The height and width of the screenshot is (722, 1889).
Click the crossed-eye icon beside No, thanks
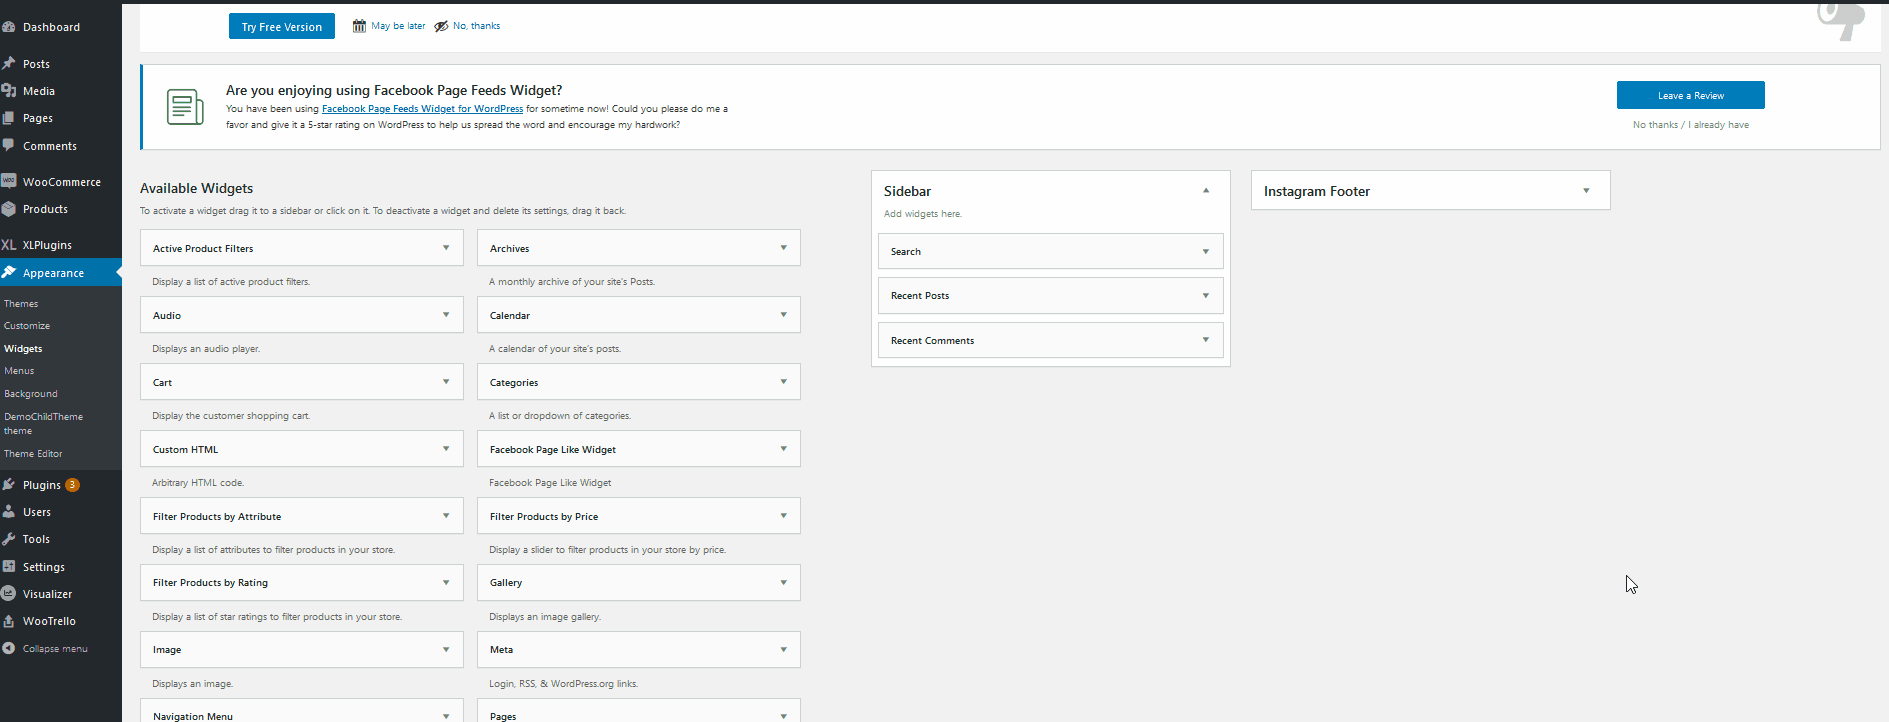pos(441,26)
